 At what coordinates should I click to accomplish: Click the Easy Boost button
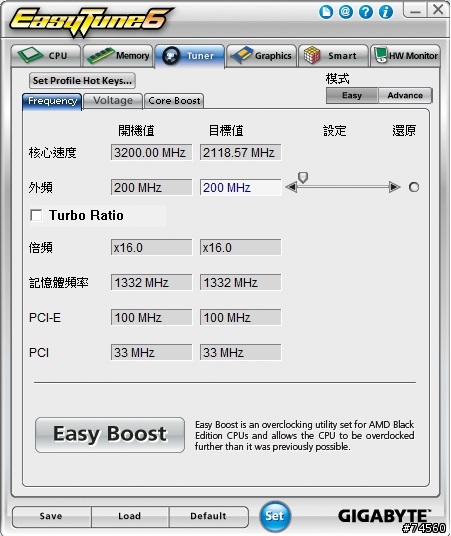(x=110, y=434)
